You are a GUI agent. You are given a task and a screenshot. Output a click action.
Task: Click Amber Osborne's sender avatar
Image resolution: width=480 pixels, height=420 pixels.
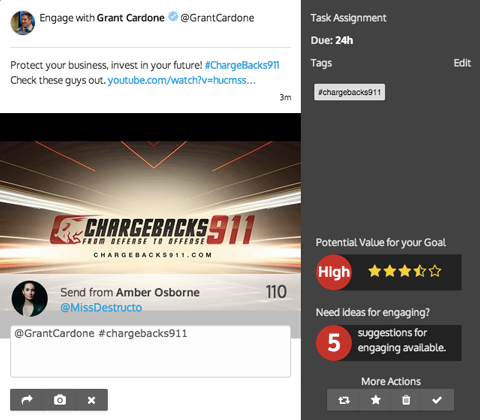click(x=29, y=299)
